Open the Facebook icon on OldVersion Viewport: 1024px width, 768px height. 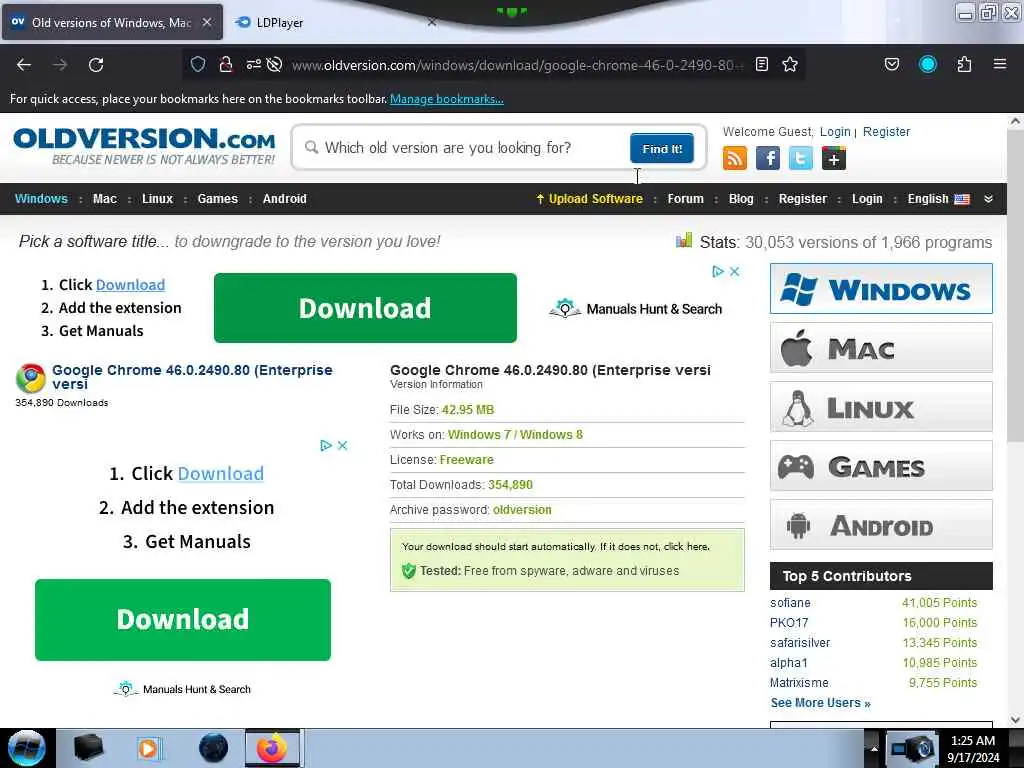(767, 158)
